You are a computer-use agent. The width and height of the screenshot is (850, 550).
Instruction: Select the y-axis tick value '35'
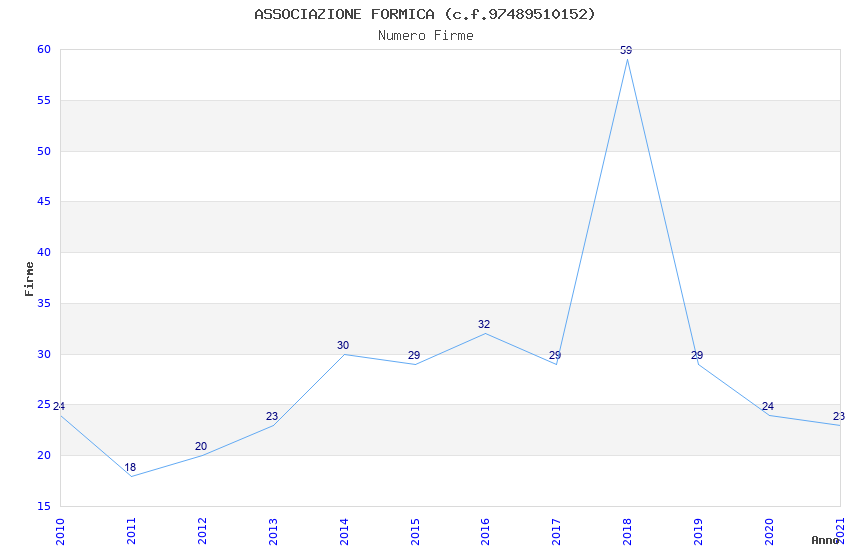click(44, 303)
